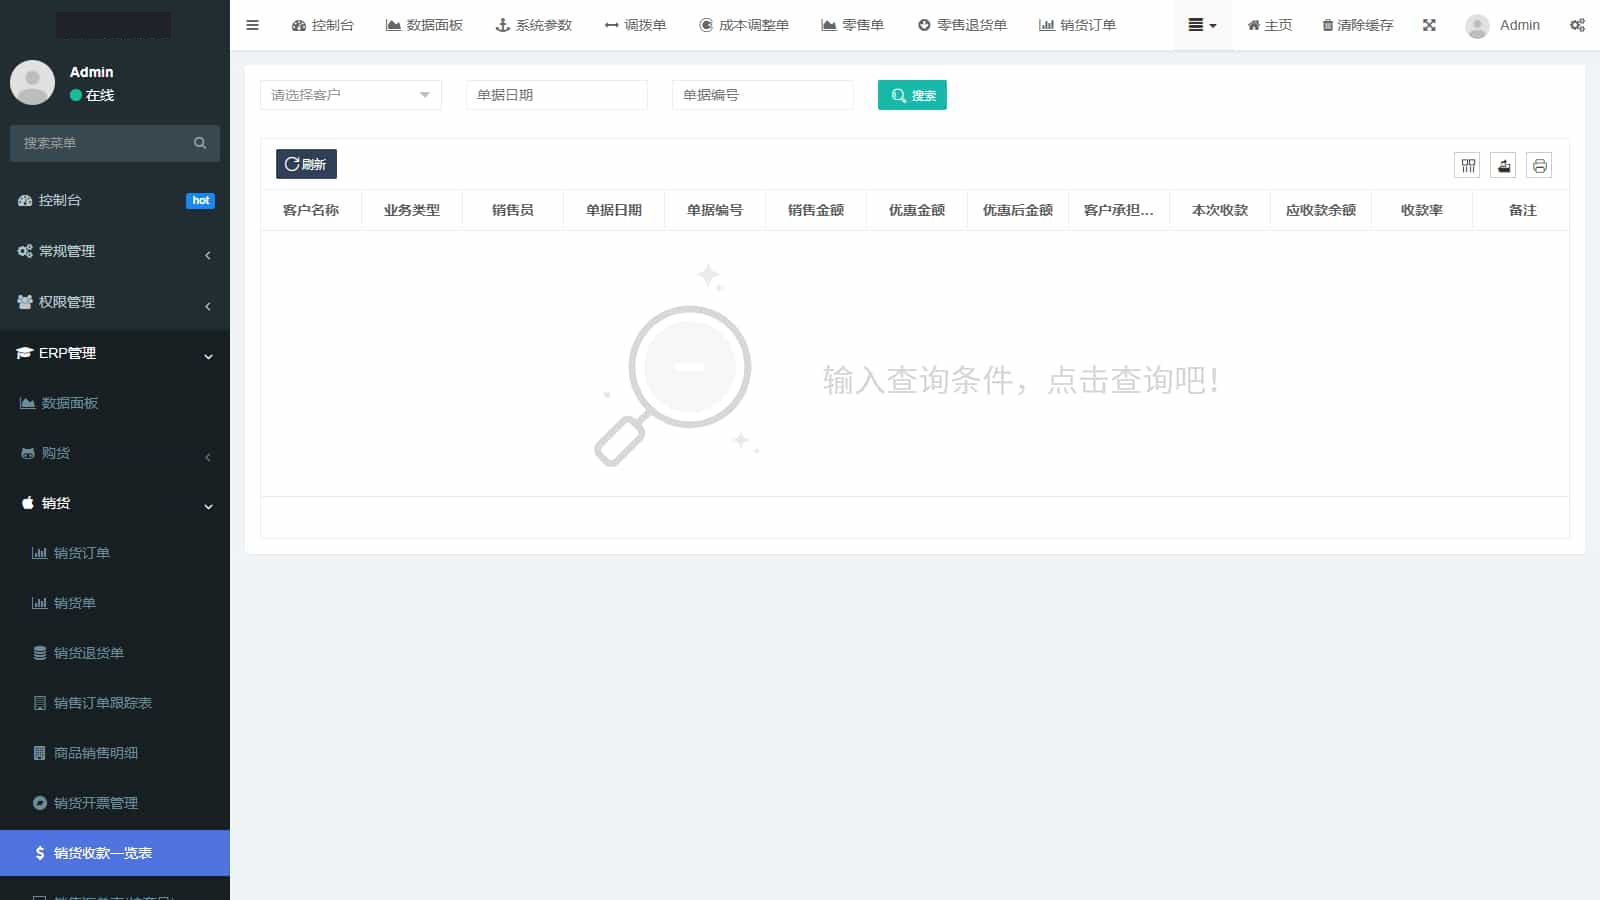Open the 零售退货单 retail returns page
Image resolution: width=1600 pixels, height=900 pixels.
tap(962, 25)
